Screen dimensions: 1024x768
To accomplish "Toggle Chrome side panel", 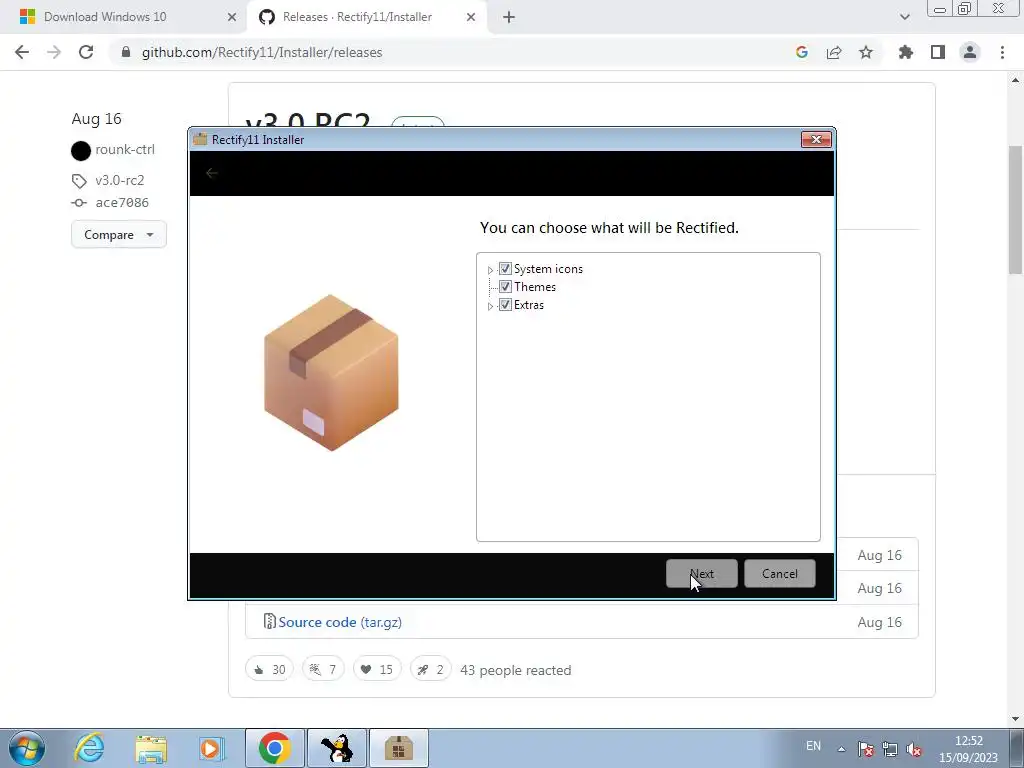I will pyautogui.click(x=938, y=52).
